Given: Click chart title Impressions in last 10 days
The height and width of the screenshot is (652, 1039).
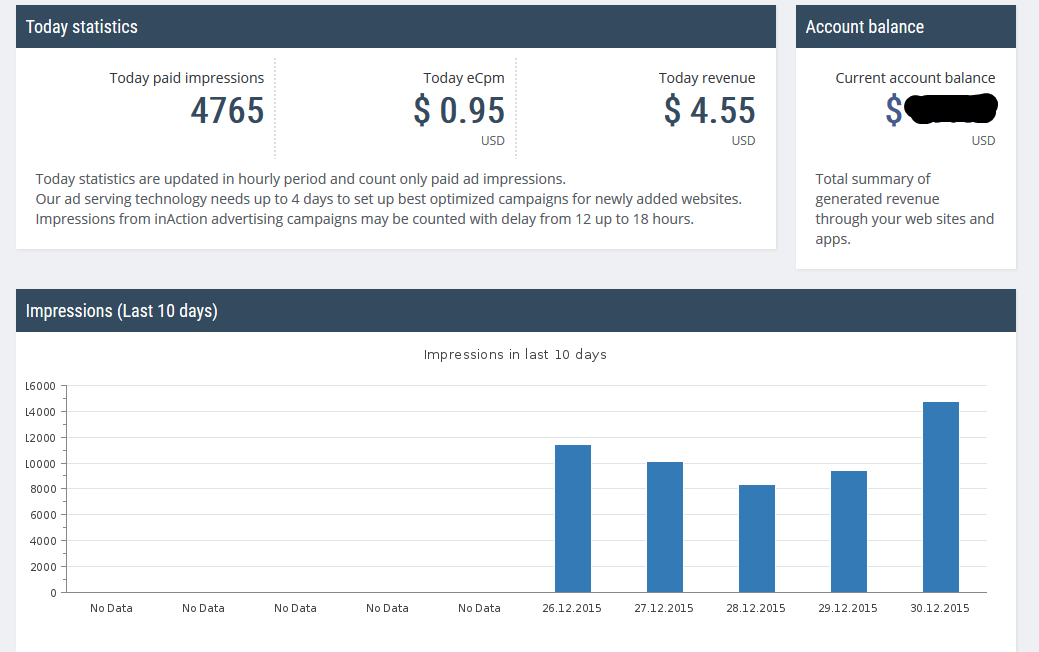Looking at the screenshot, I should (x=515, y=355).
